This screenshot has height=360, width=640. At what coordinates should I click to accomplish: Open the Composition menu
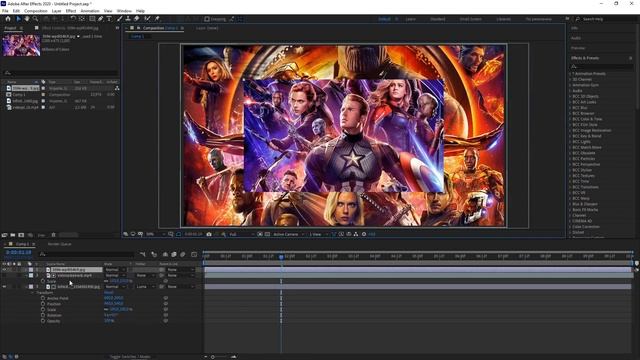(36, 11)
